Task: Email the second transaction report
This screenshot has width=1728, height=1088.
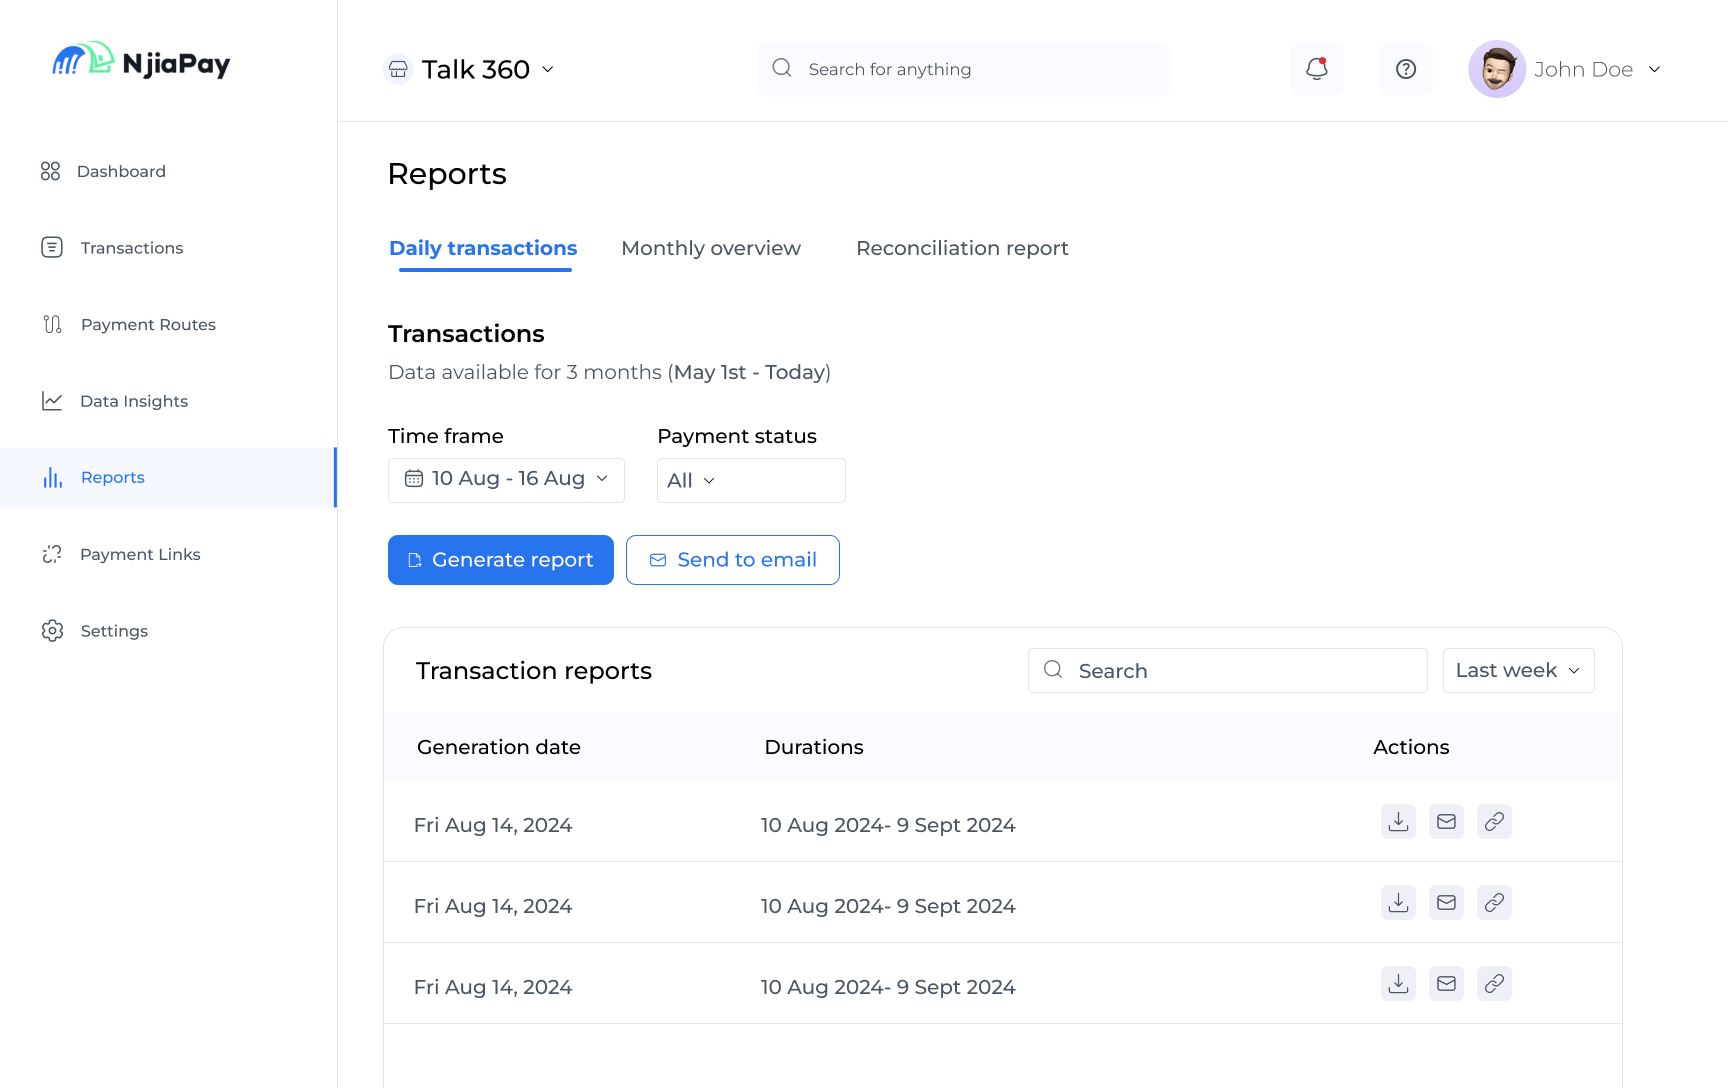Action: pos(1446,903)
